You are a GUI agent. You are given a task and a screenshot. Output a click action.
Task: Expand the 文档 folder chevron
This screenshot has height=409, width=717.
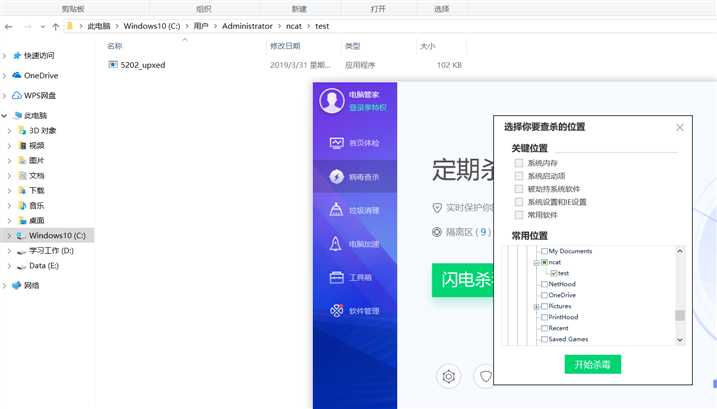point(9,176)
